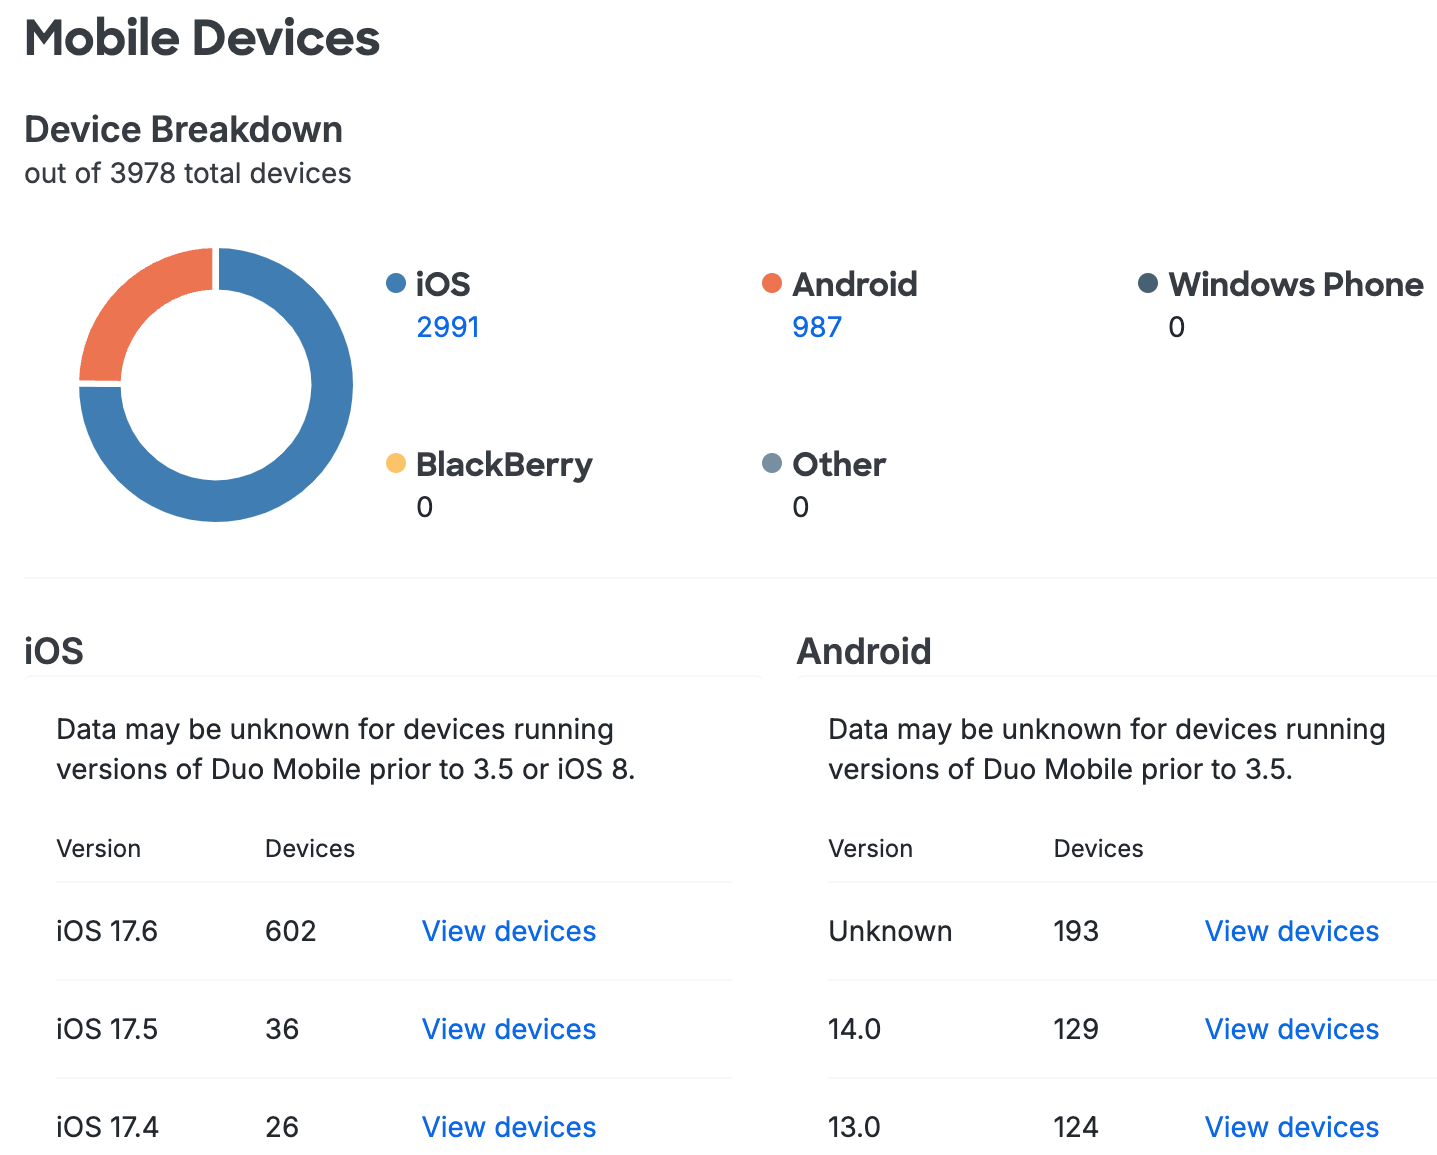Click the gray Other legend dot
The image size is (1437, 1155).
tap(771, 463)
